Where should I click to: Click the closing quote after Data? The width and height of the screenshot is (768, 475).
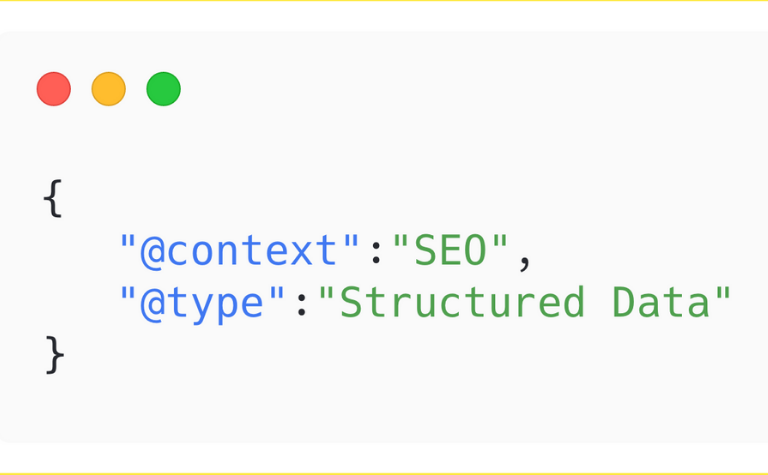coord(723,292)
